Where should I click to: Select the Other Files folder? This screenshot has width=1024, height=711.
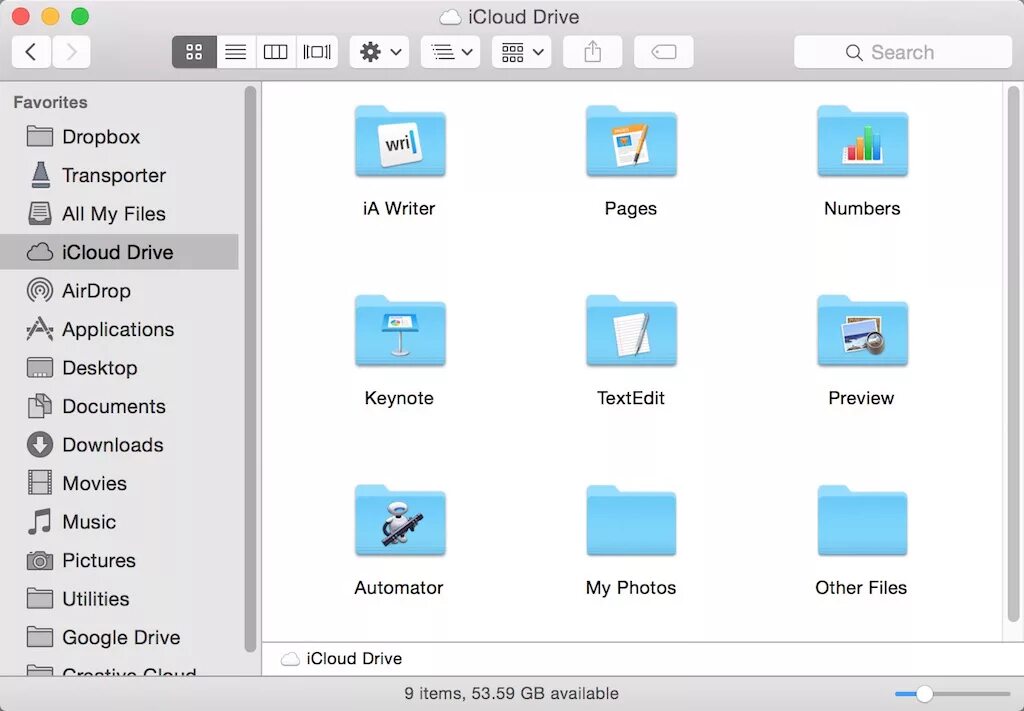point(862,520)
